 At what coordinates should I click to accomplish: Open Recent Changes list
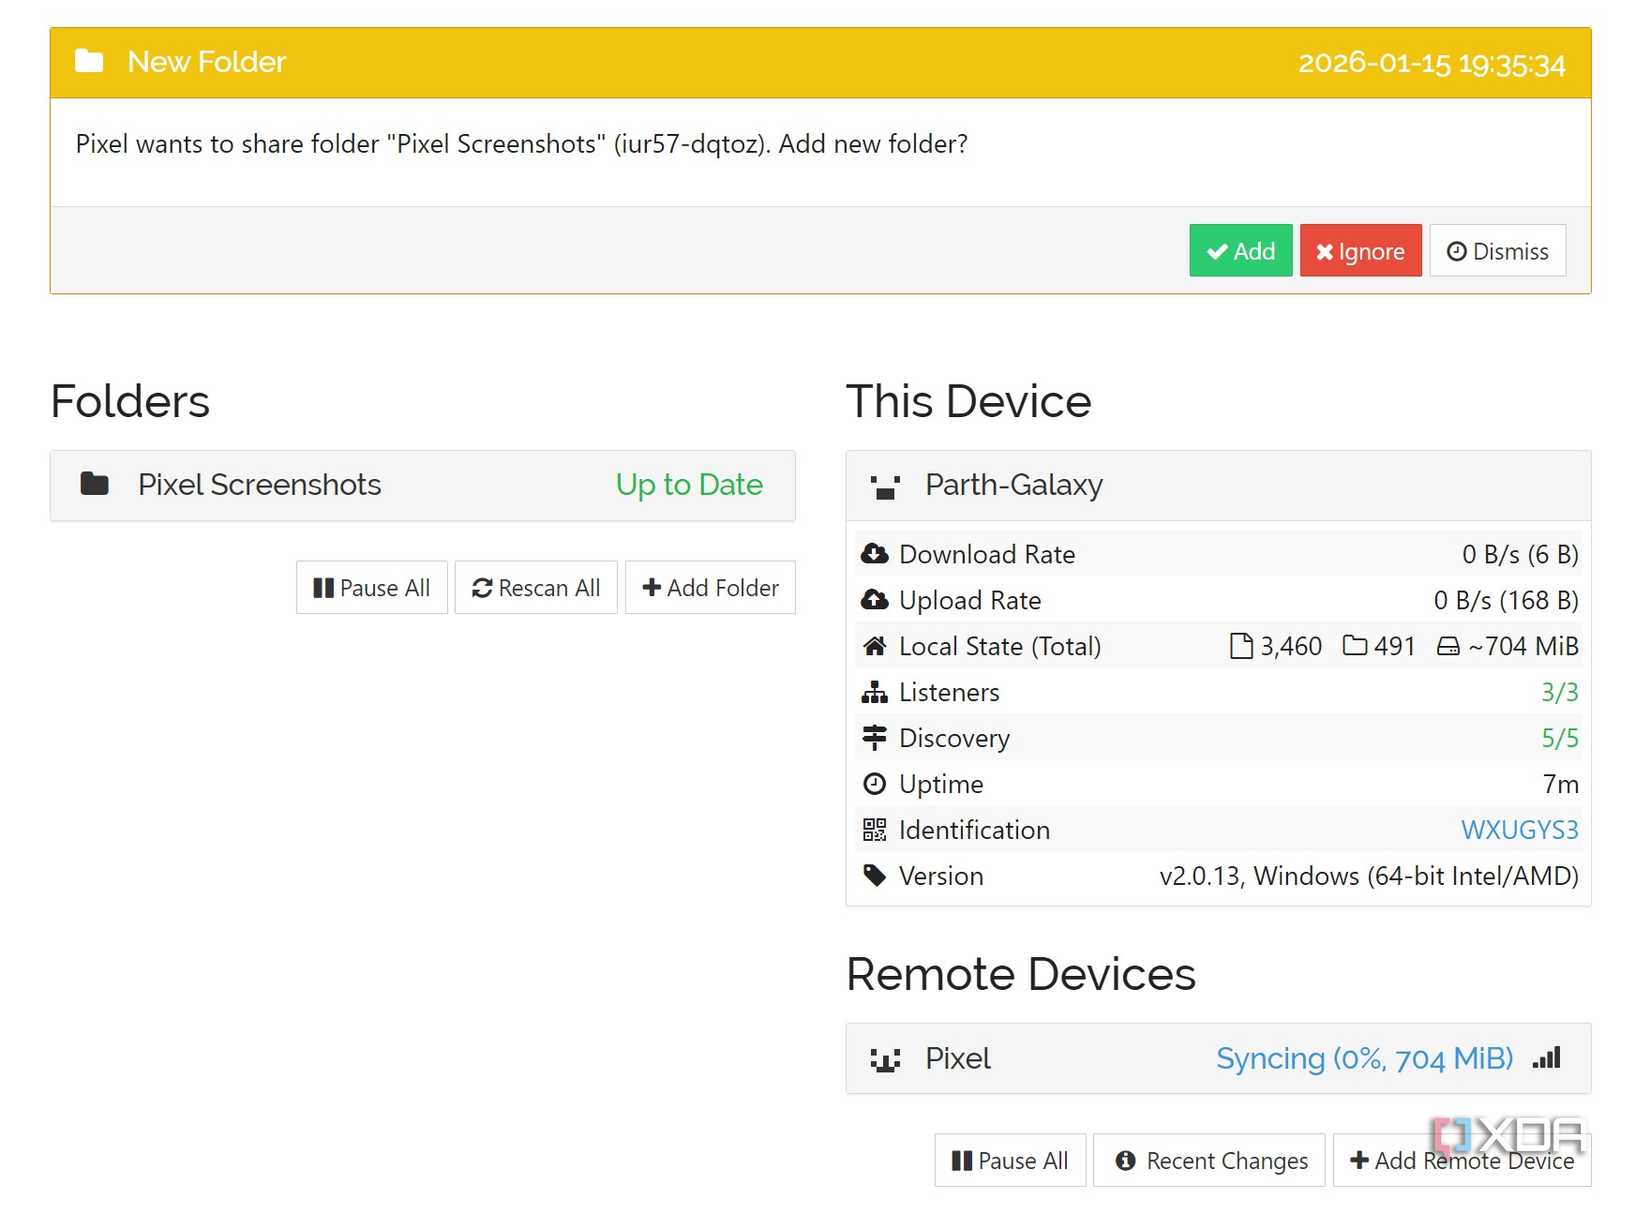(x=1208, y=1160)
